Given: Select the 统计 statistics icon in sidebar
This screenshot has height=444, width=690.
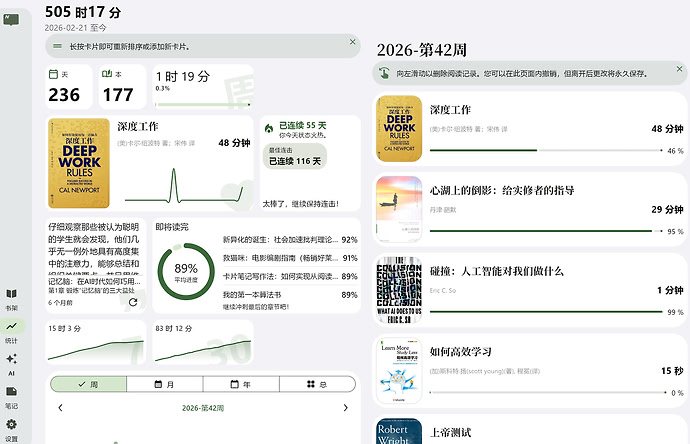Looking at the screenshot, I should (11, 326).
